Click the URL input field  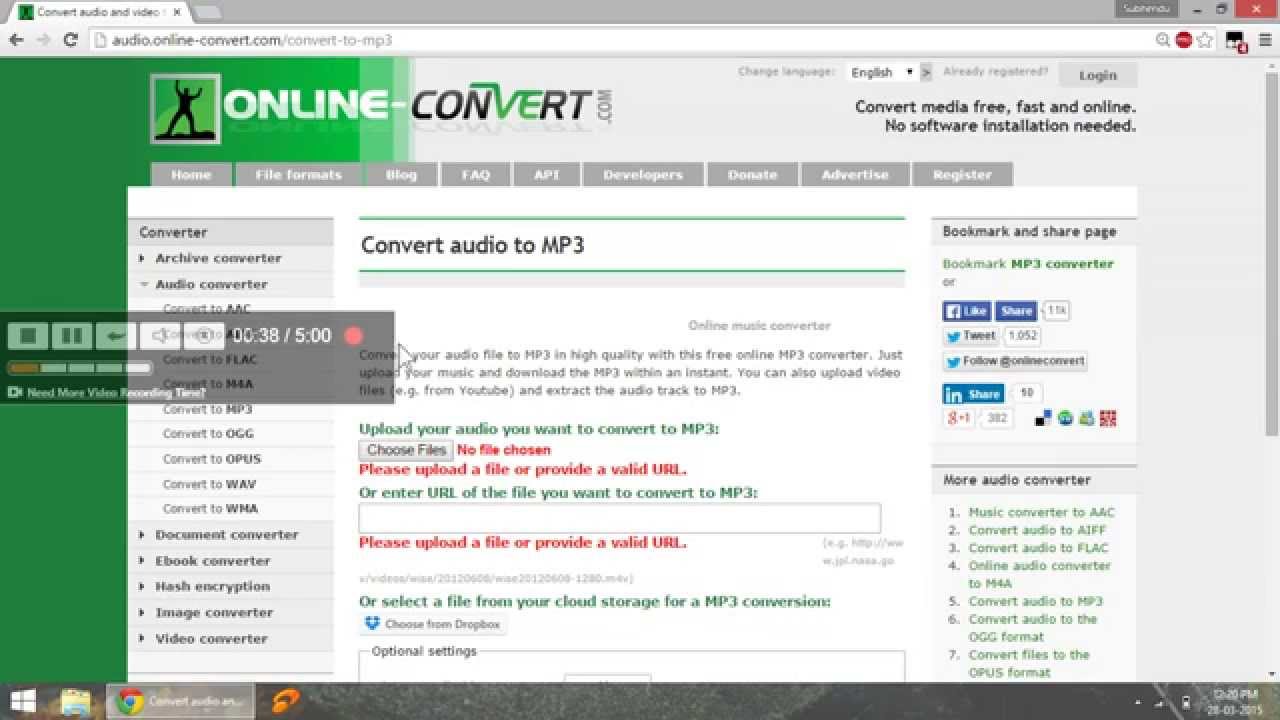coord(620,518)
